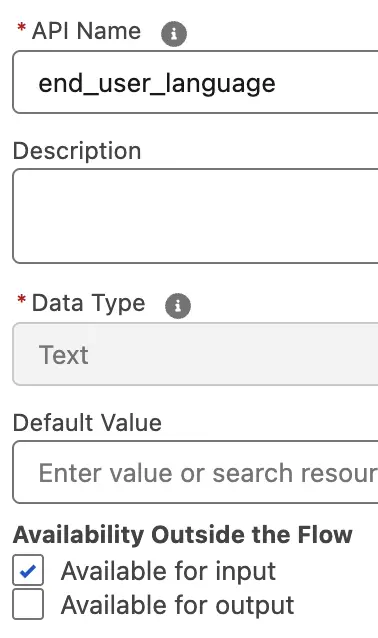
Task: Uncheck the Available for input checkbox
Action: tap(28, 570)
